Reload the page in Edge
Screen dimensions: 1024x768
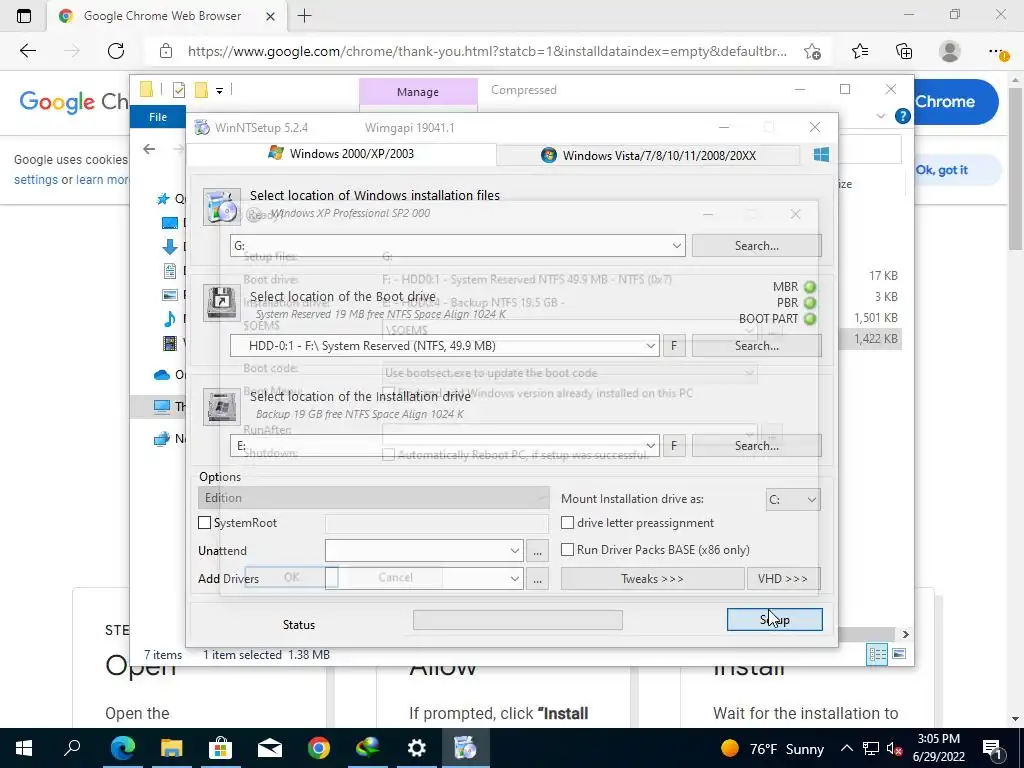[116, 51]
